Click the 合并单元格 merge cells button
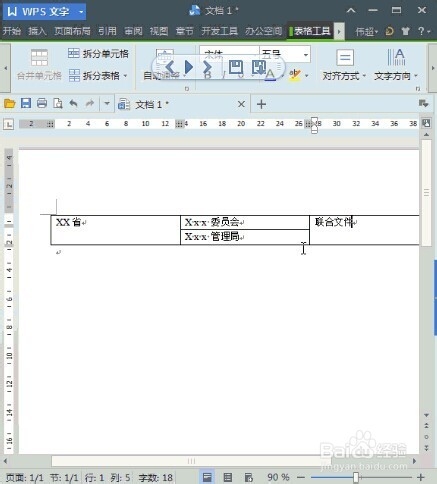Image resolution: width=437 pixels, height=484 pixels. (x=39, y=65)
